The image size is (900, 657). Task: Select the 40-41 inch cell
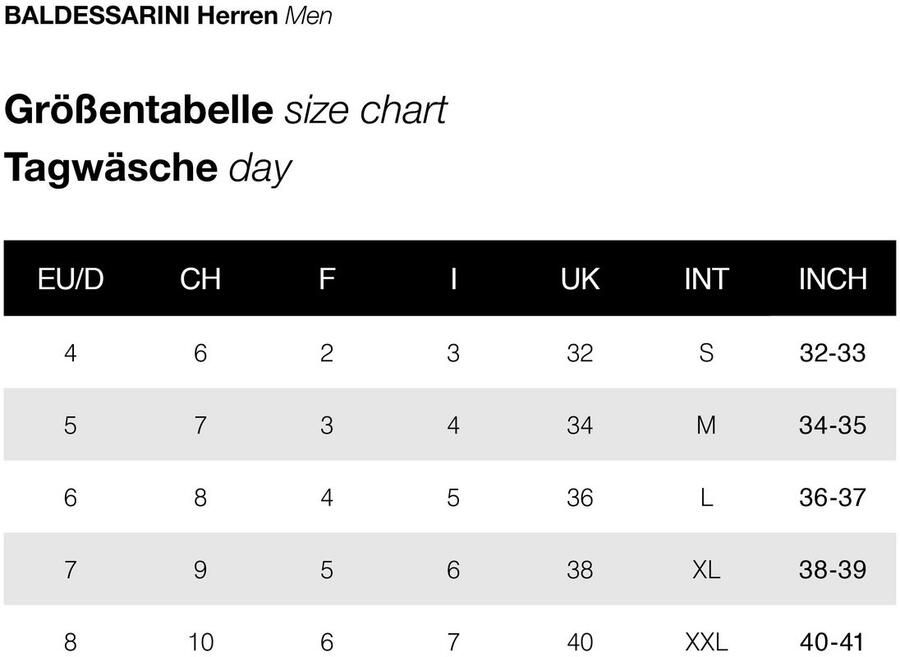832,642
